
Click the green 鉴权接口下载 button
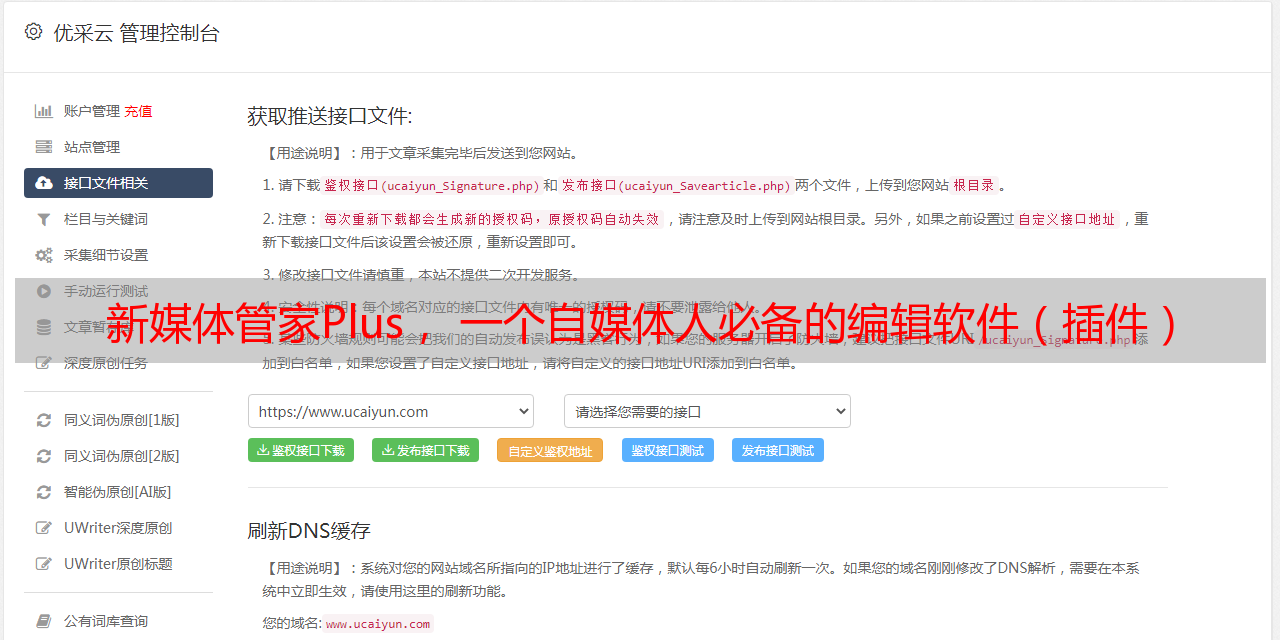coord(301,450)
